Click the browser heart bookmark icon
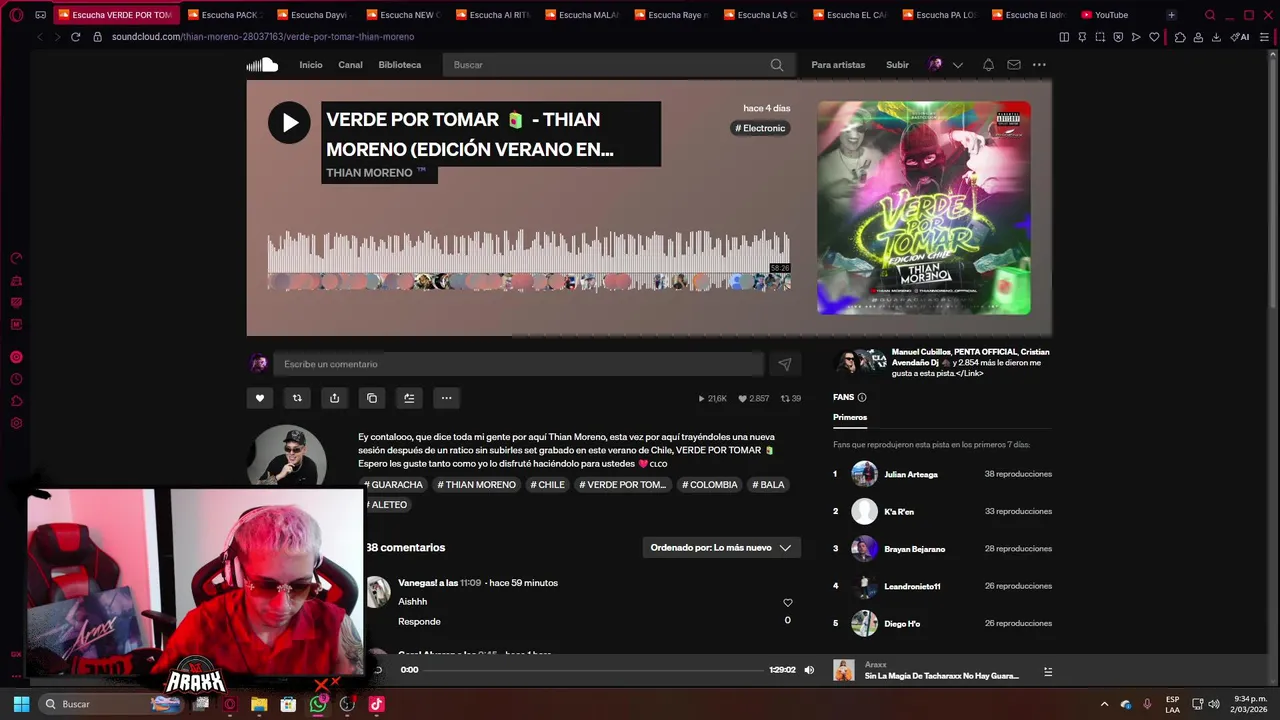The width and height of the screenshot is (1280, 720). coord(1154,37)
